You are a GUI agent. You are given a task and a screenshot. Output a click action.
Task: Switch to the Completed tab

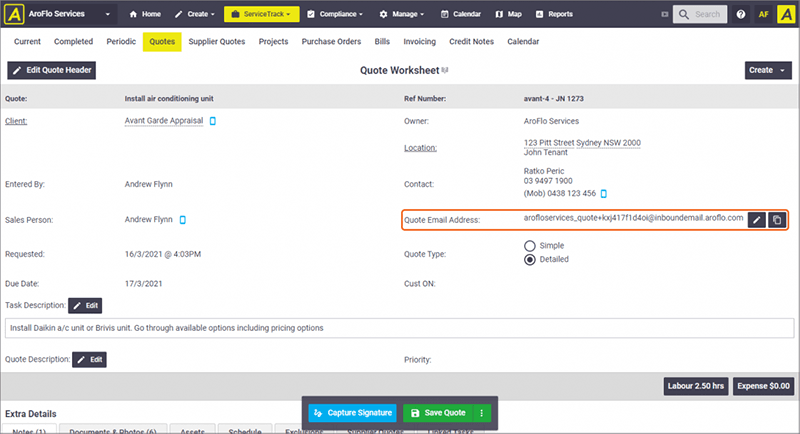coord(73,41)
